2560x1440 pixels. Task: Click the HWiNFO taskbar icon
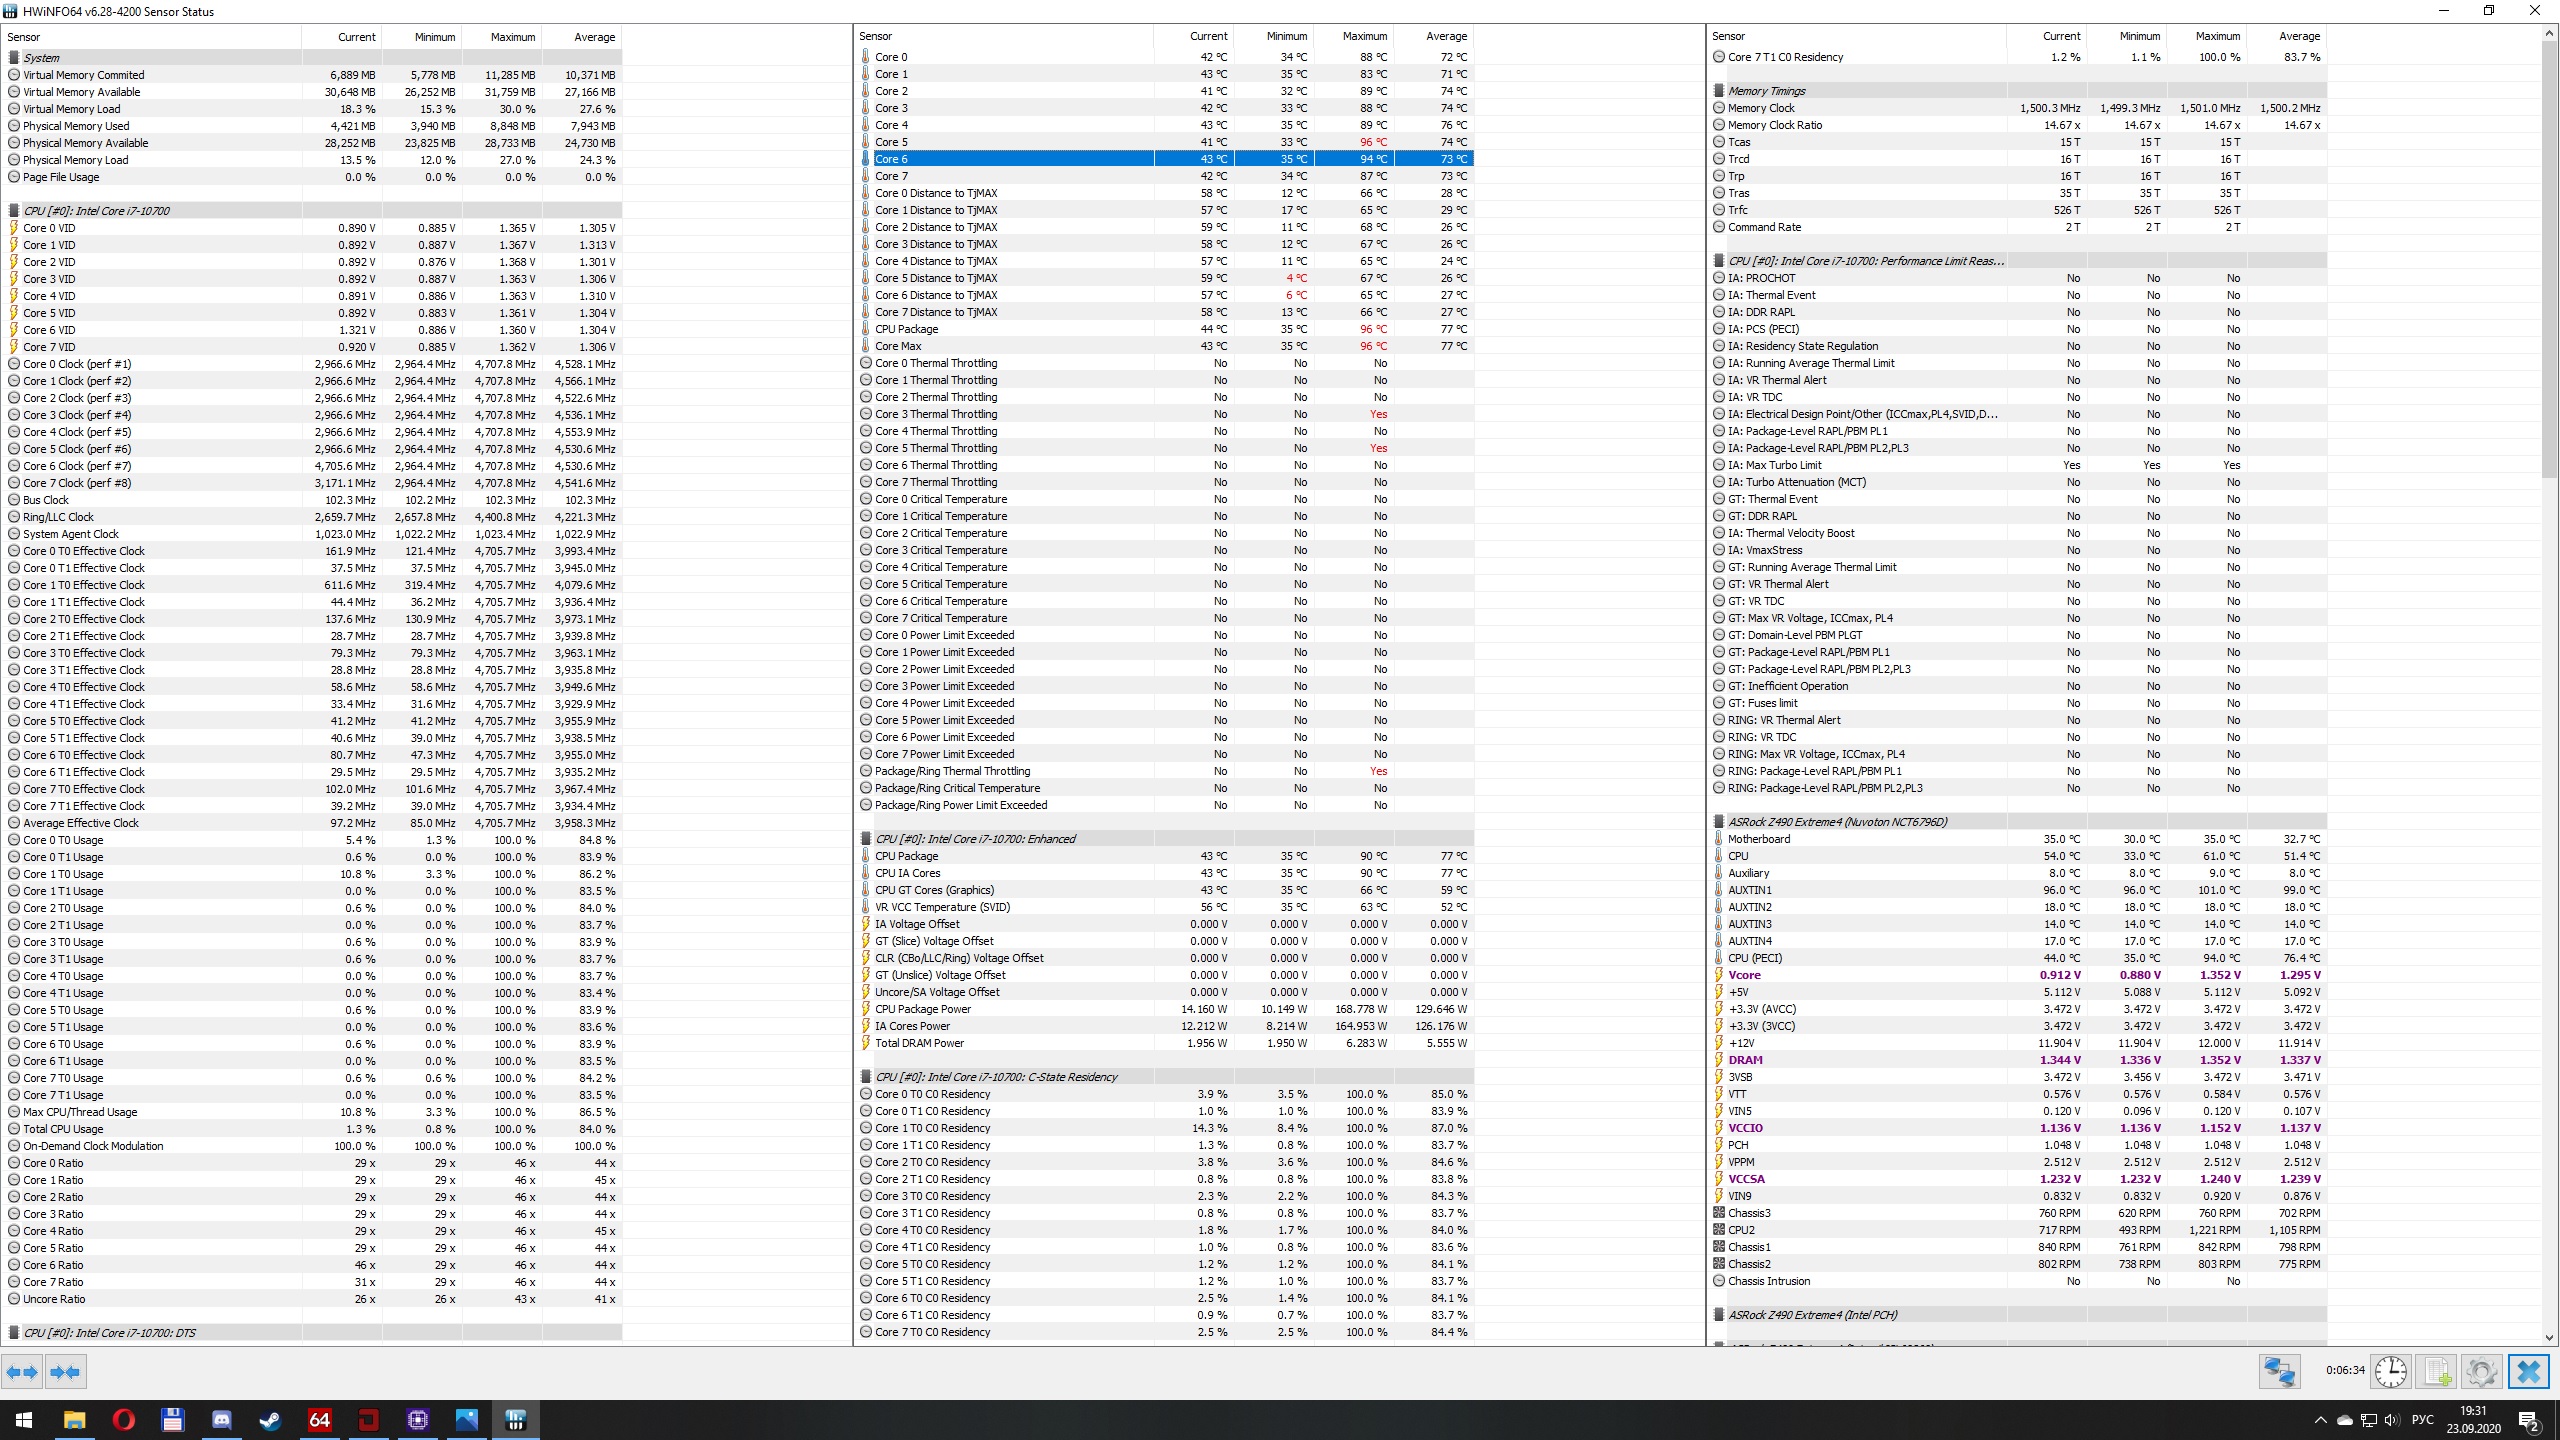(515, 1419)
